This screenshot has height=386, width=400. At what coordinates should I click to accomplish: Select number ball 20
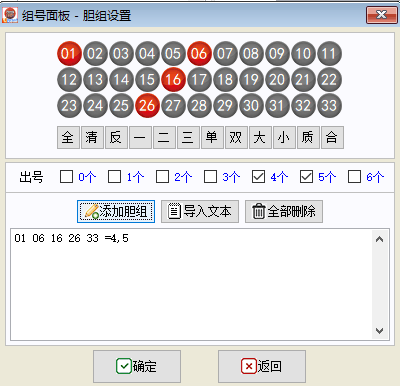(x=277, y=79)
